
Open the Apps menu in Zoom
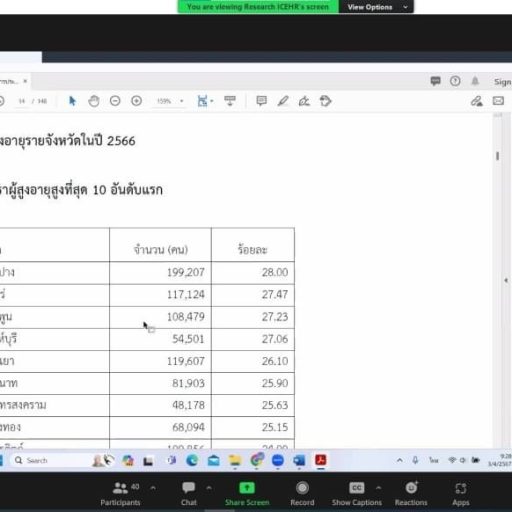pos(461,494)
